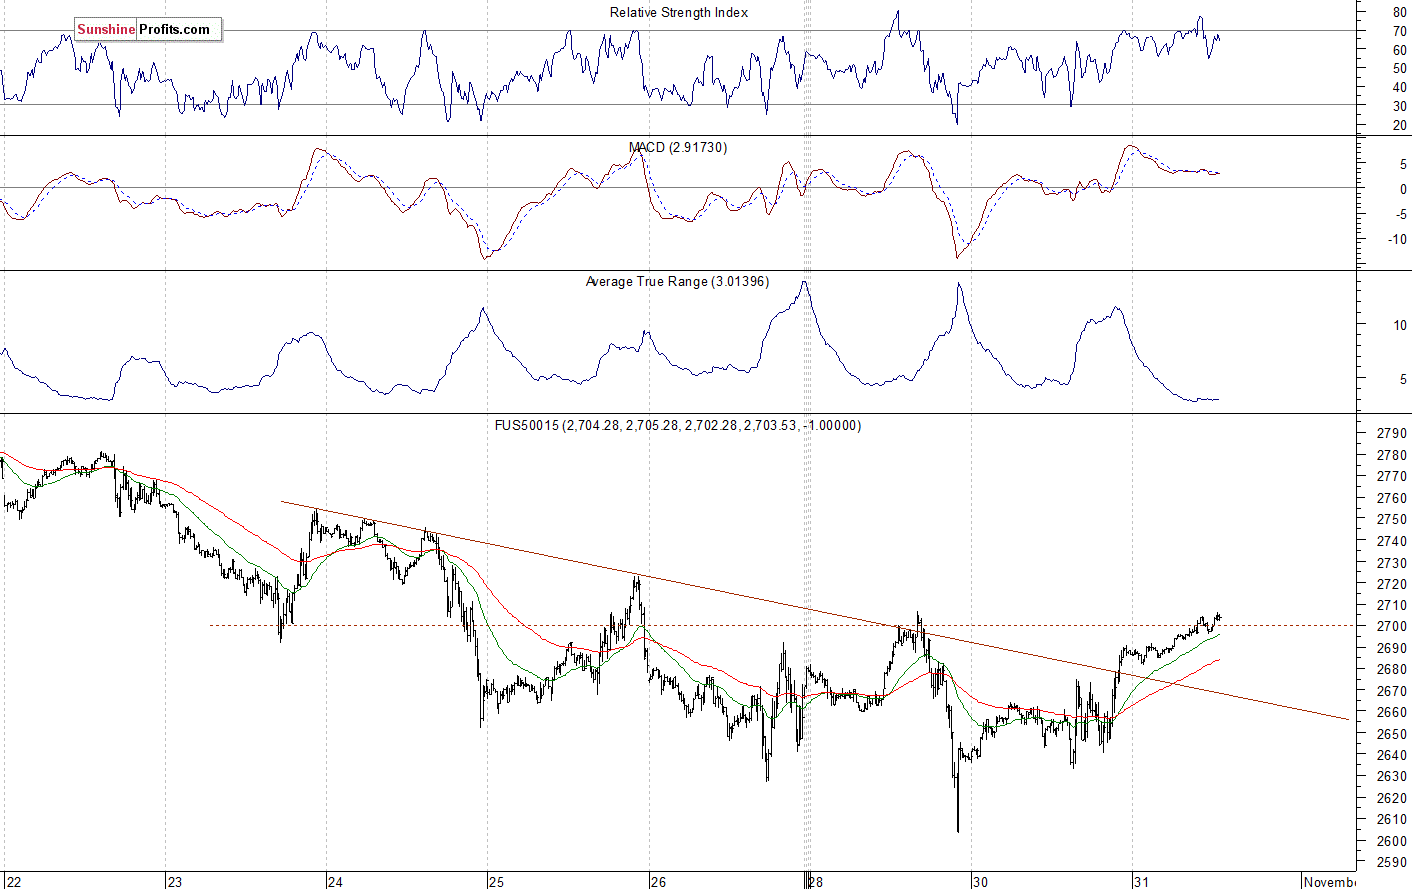Click the Average True Range axis value 10
This screenshot has width=1412, height=889.
(x=1399, y=326)
